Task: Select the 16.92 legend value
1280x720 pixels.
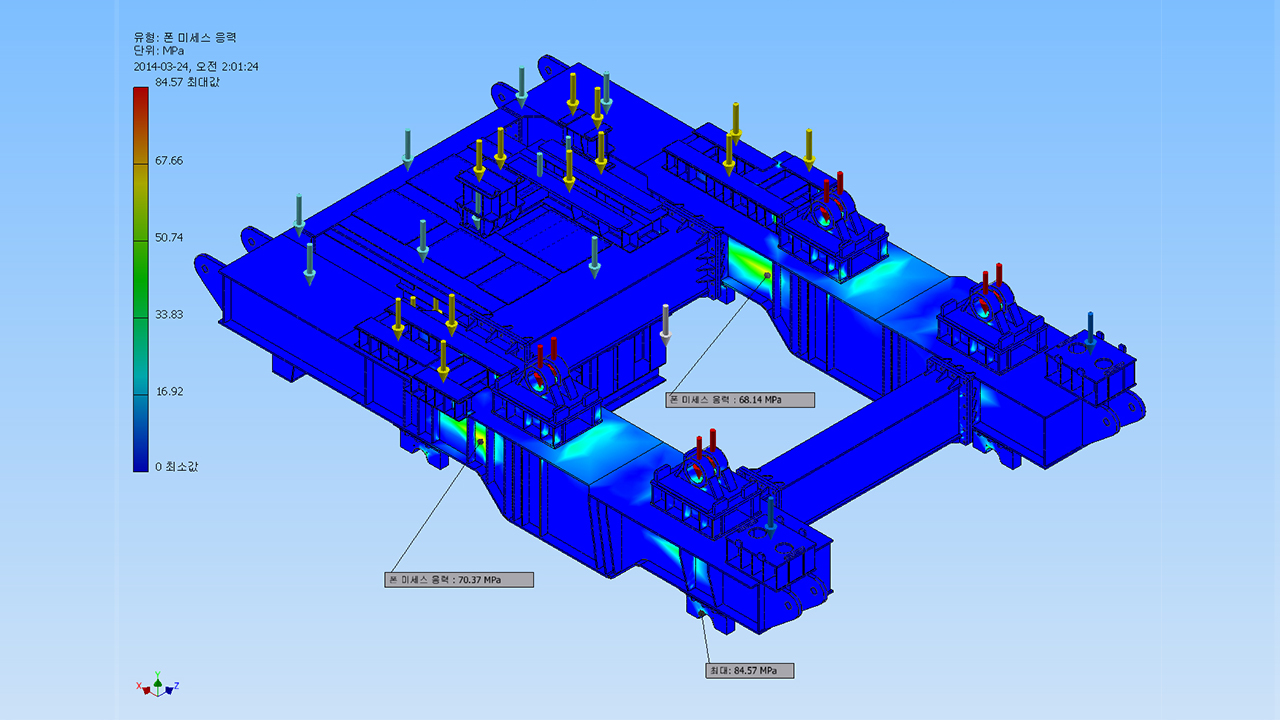Action: 169,391
